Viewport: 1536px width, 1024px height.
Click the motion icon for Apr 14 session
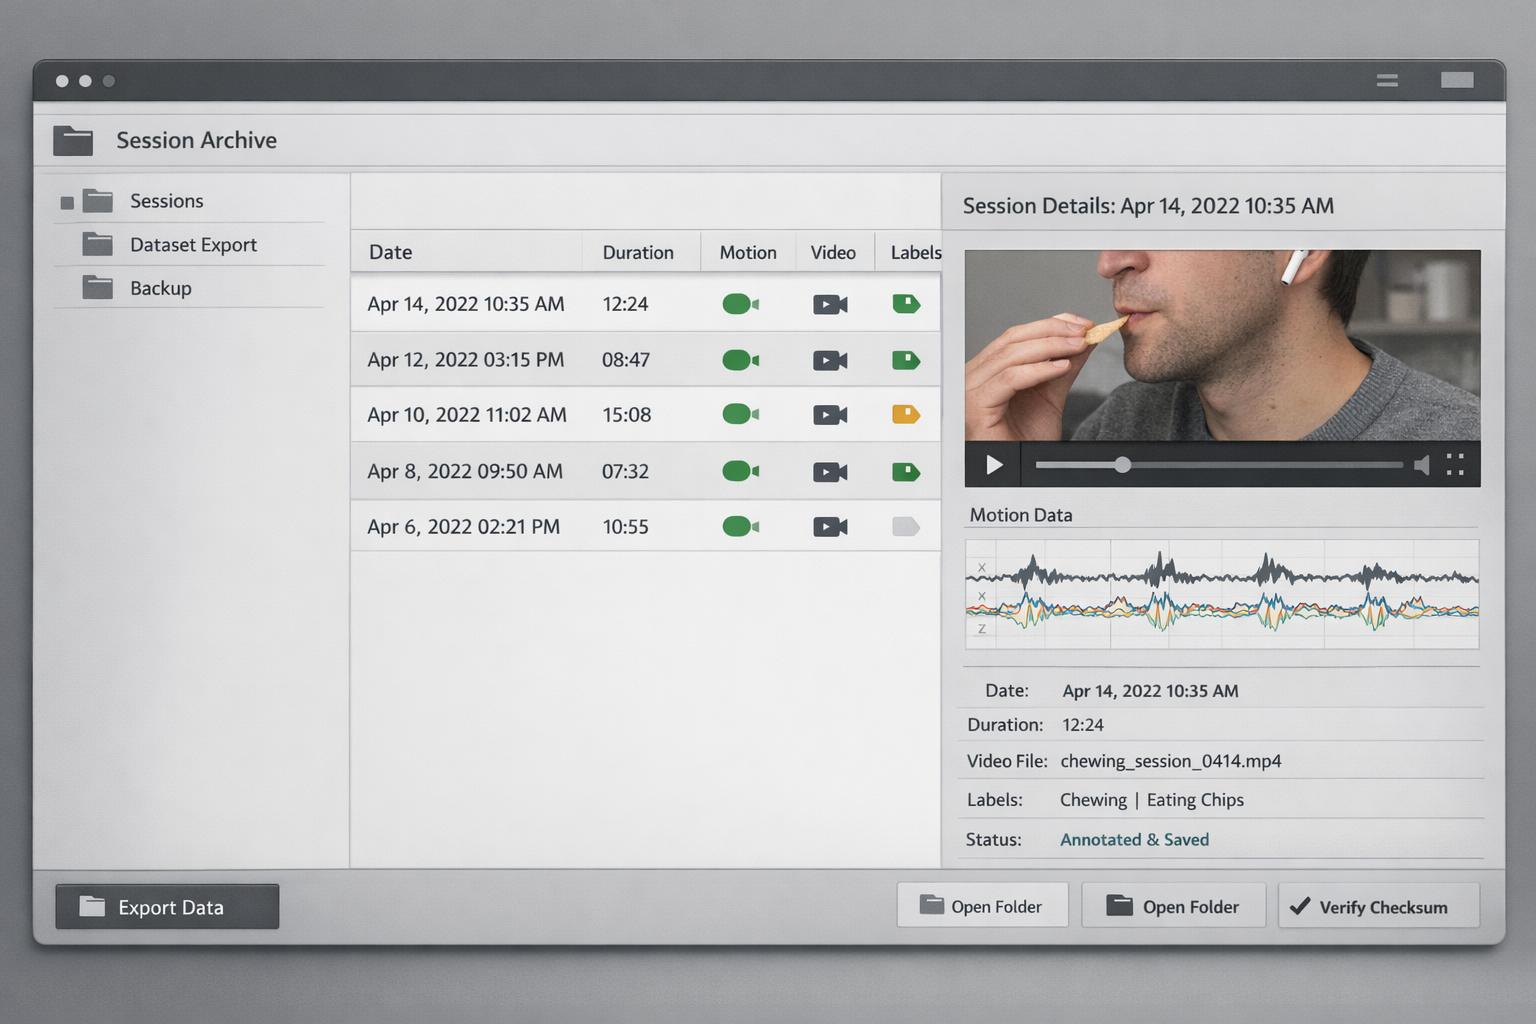click(740, 304)
